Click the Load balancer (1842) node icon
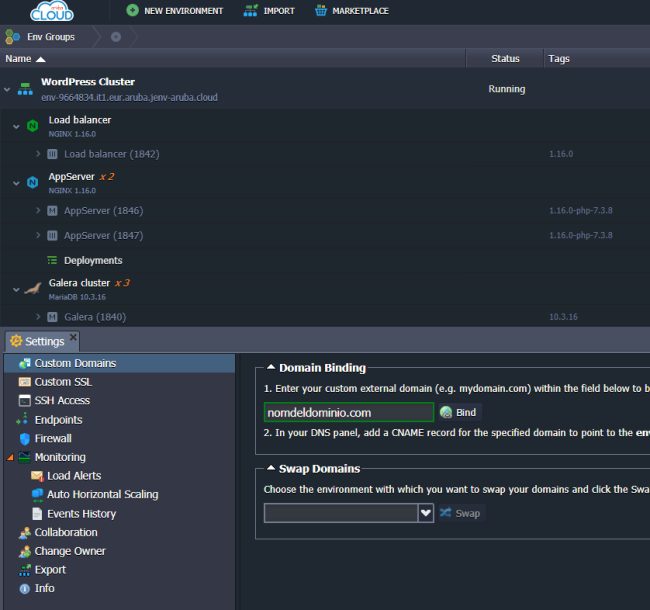This screenshot has width=650, height=610. point(52,154)
